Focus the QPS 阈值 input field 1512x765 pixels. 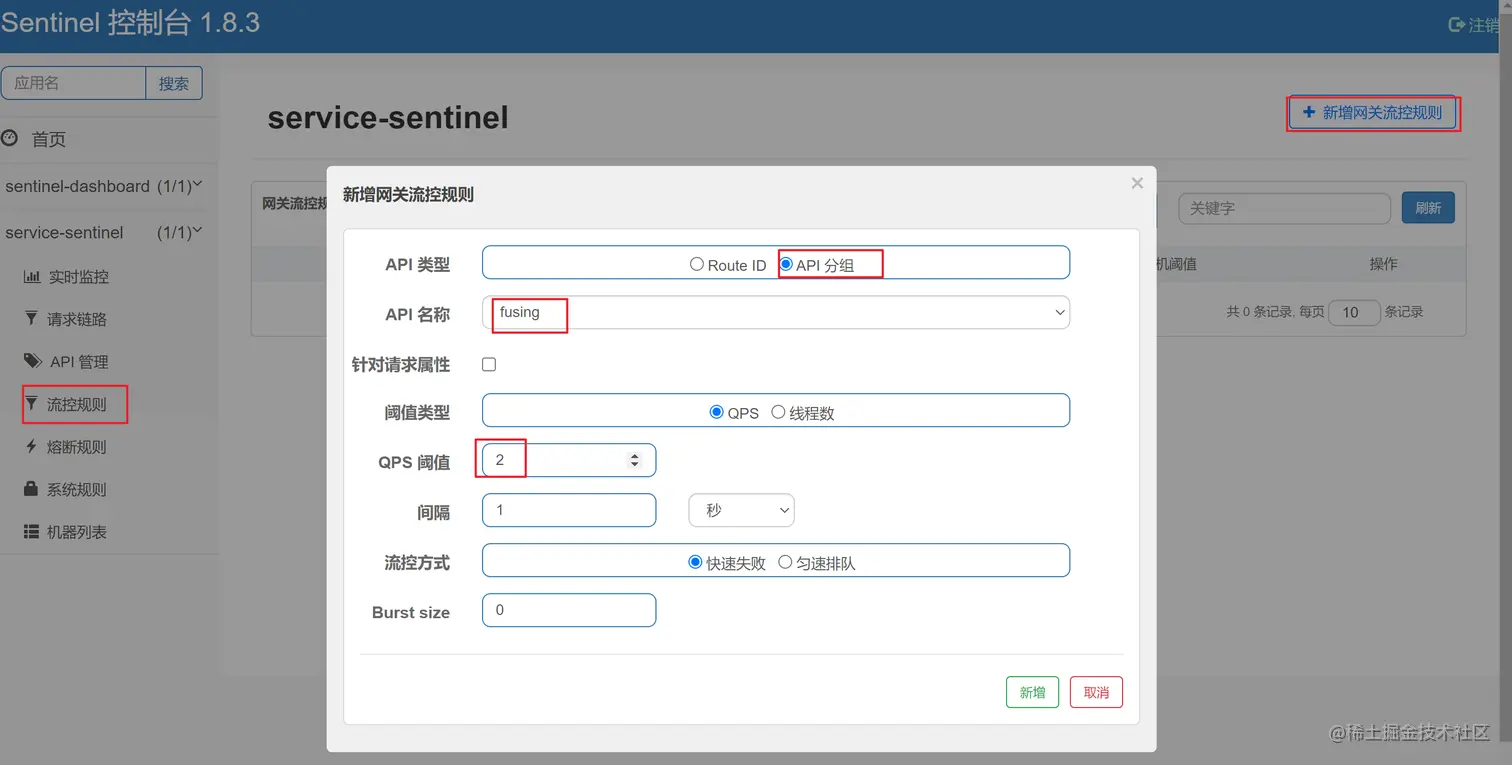coord(569,460)
